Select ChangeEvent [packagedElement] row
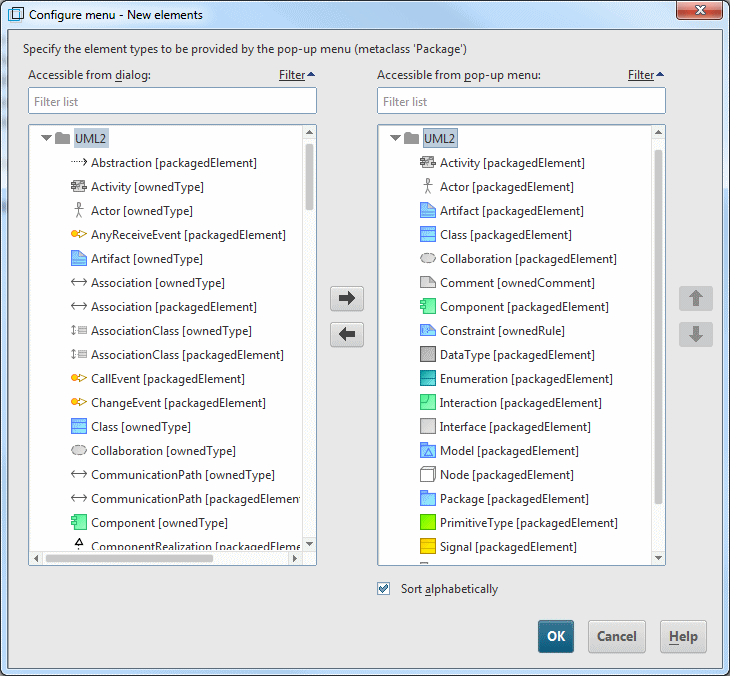This screenshot has width=730, height=676. coord(178,403)
